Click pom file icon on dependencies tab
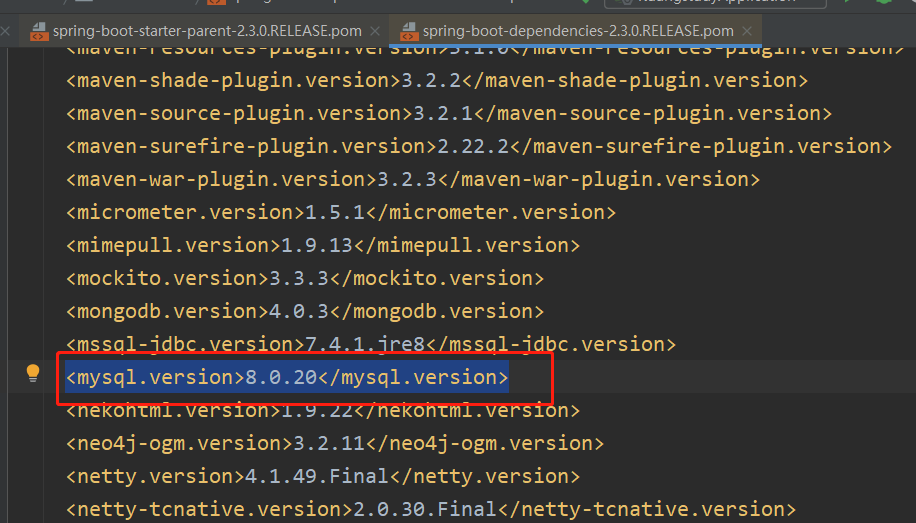Screen dimensions: 916x523 pyautogui.click(x=409, y=31)
